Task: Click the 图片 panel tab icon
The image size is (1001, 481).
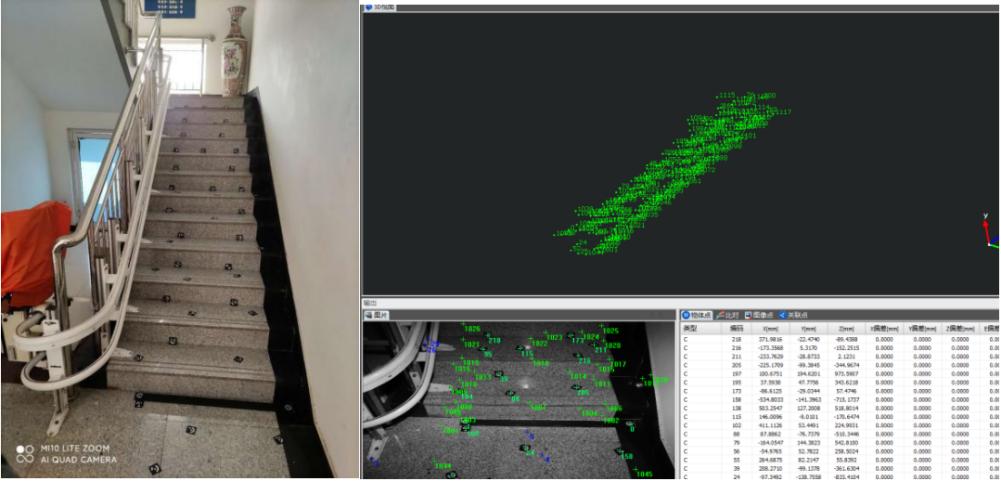Action: 368,314
